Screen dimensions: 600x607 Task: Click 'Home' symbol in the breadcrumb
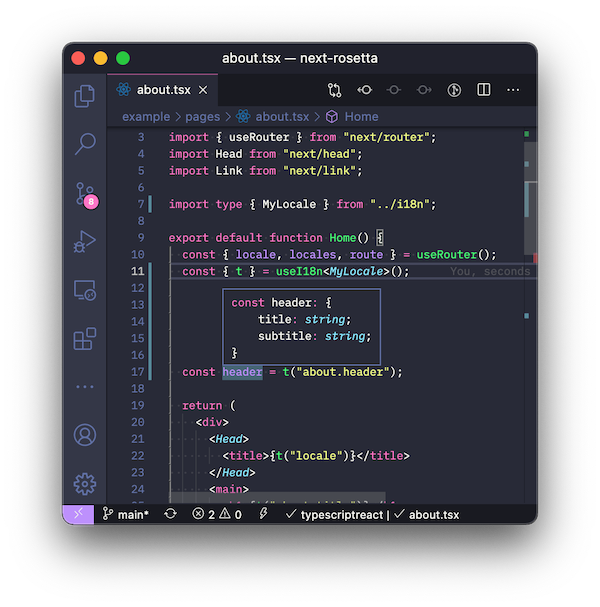pyautogui.click(x=362, y=117)
